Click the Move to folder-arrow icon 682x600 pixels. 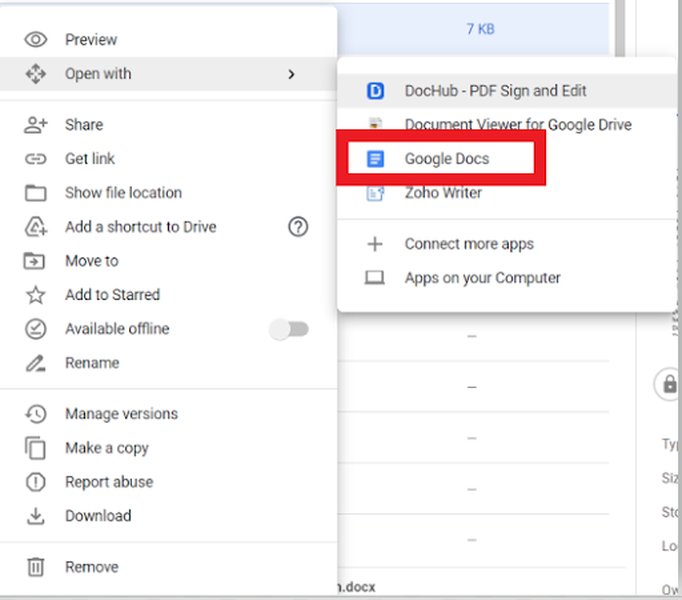pos(34,261)
